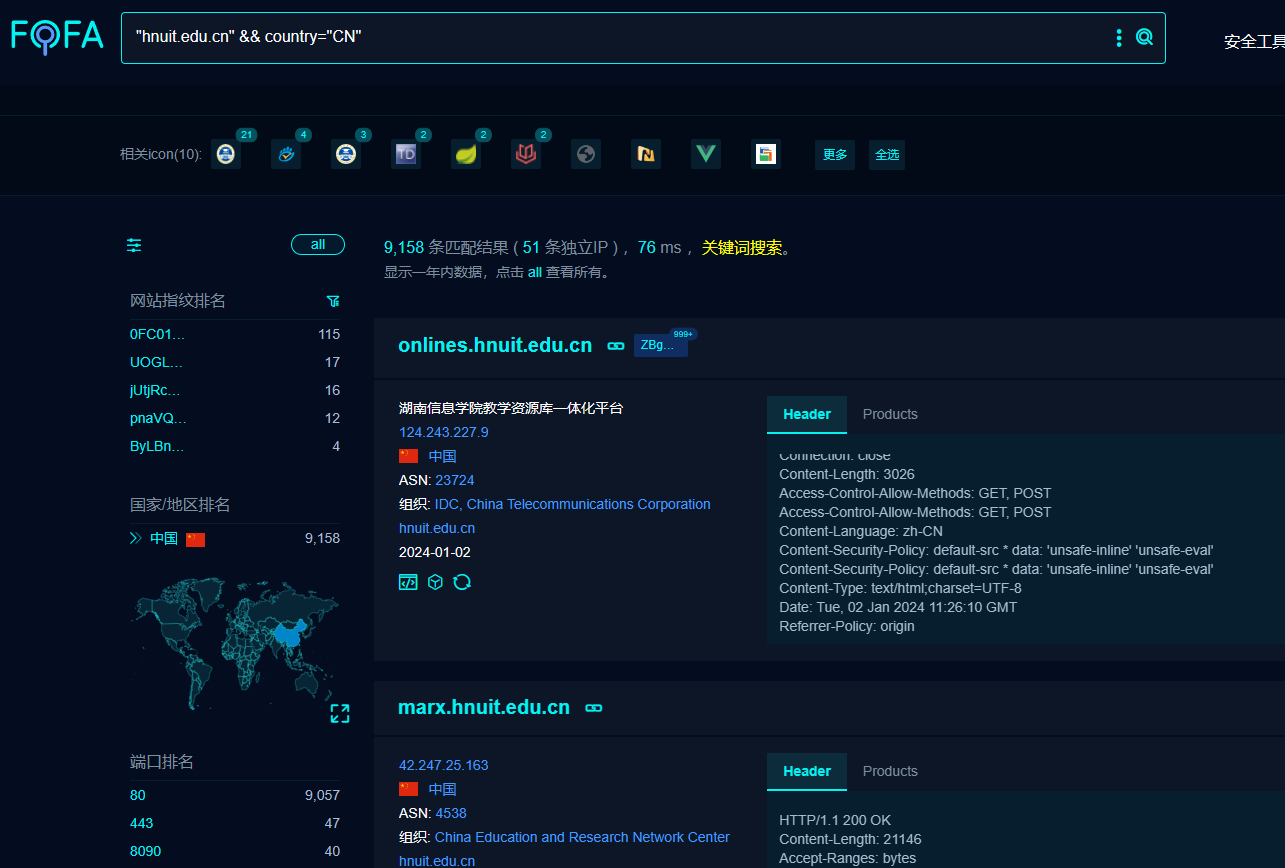The height and width of the screenshot is (868, 1285).
Task: Click 全选 to select all icons
Action: click(x=887, y=155)
